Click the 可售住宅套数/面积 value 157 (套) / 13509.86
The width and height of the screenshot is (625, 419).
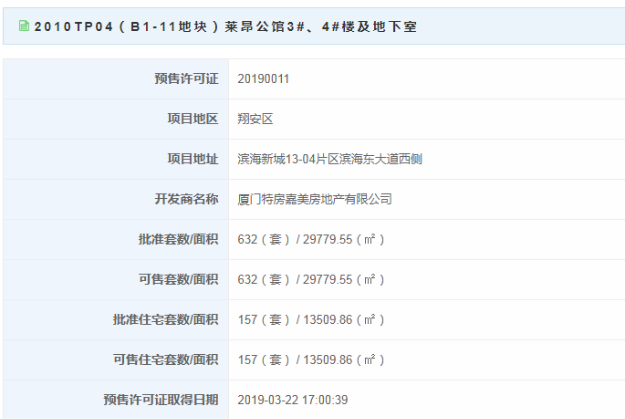coord(311,360)
